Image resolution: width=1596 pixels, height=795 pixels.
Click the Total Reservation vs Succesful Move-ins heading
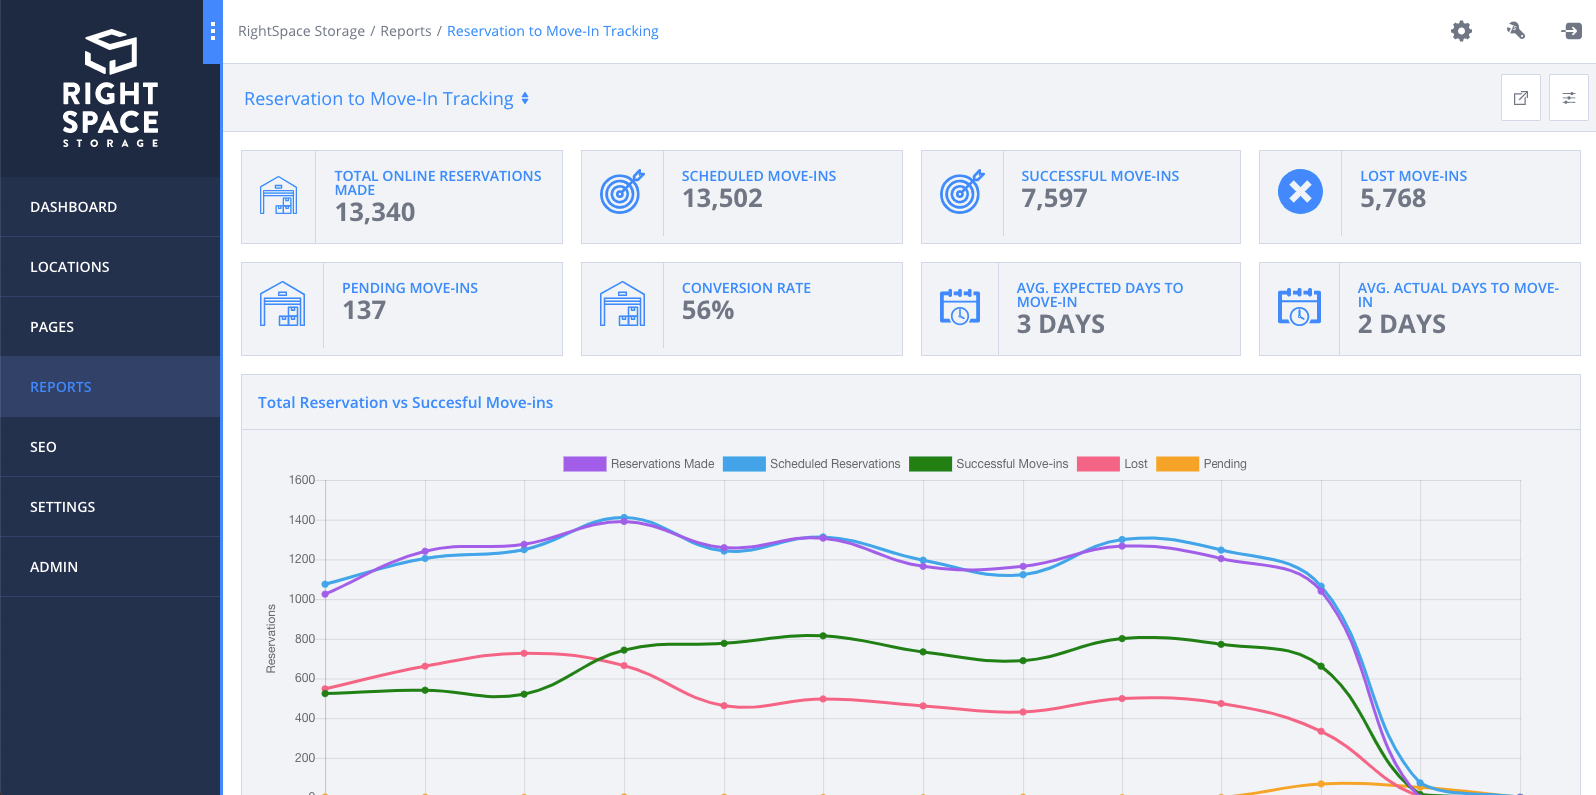click(x=405, y=403)
